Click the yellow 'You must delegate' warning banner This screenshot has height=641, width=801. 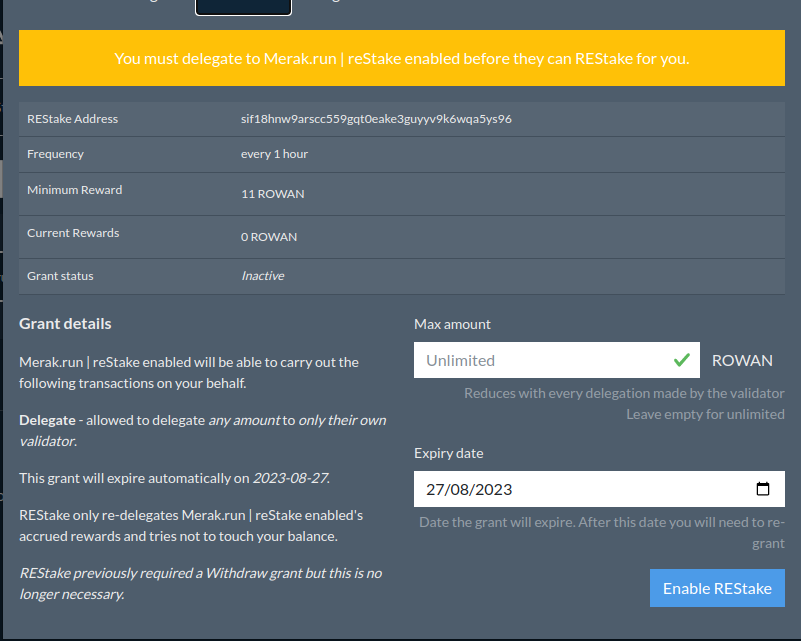click(402, 58)
